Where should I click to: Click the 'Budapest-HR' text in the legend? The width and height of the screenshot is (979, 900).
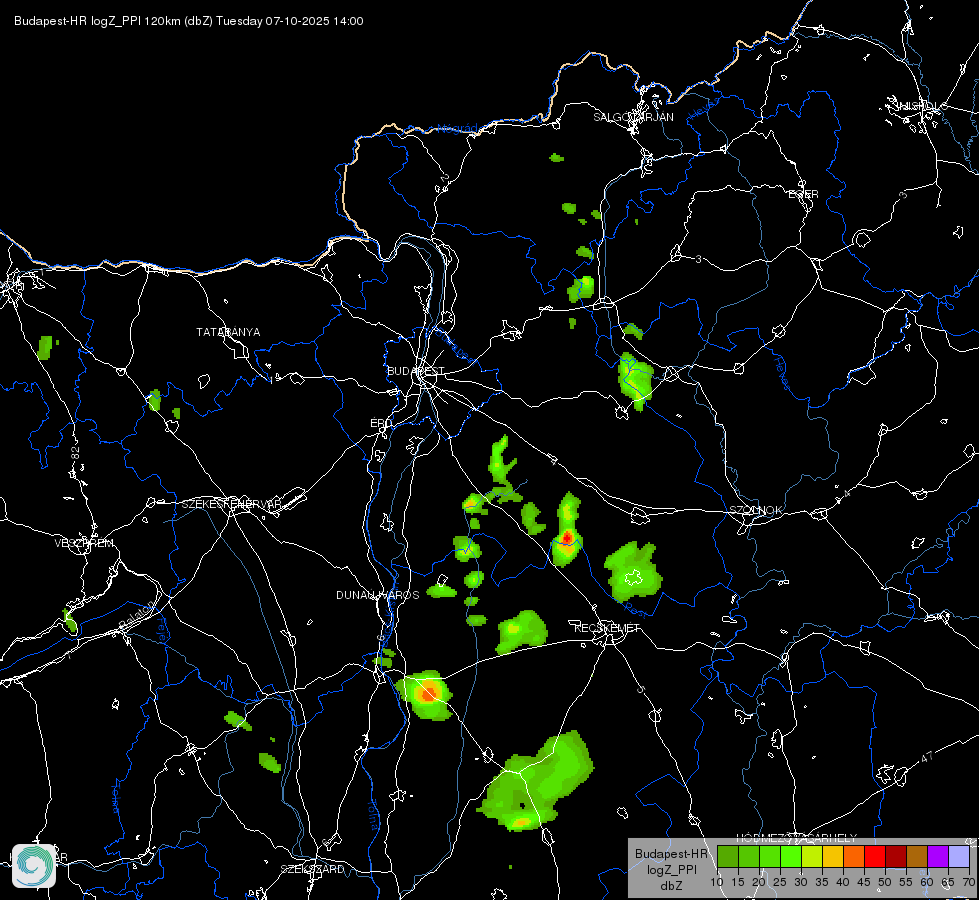pos(671,854)
